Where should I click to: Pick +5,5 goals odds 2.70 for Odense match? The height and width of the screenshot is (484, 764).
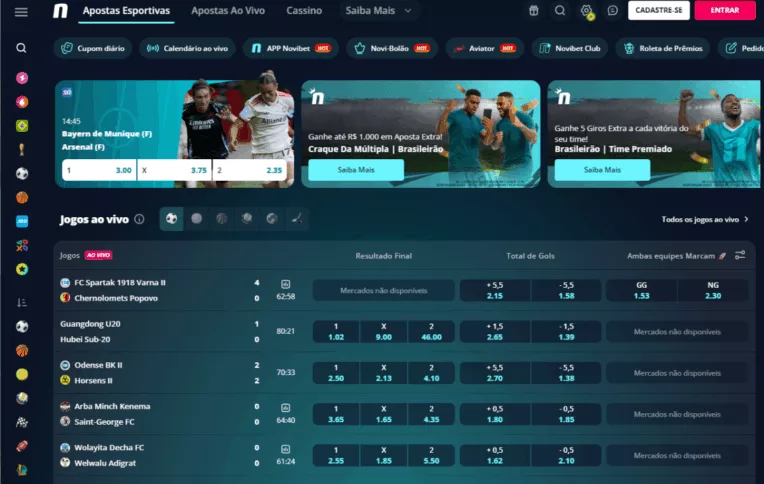494,372
